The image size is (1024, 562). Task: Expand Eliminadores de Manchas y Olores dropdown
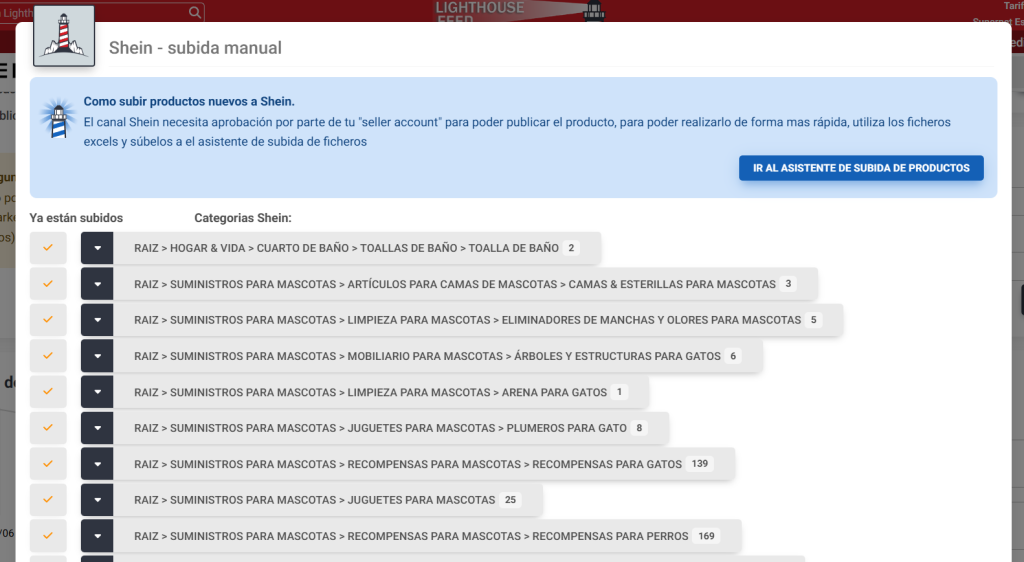(x=97, y=320)
